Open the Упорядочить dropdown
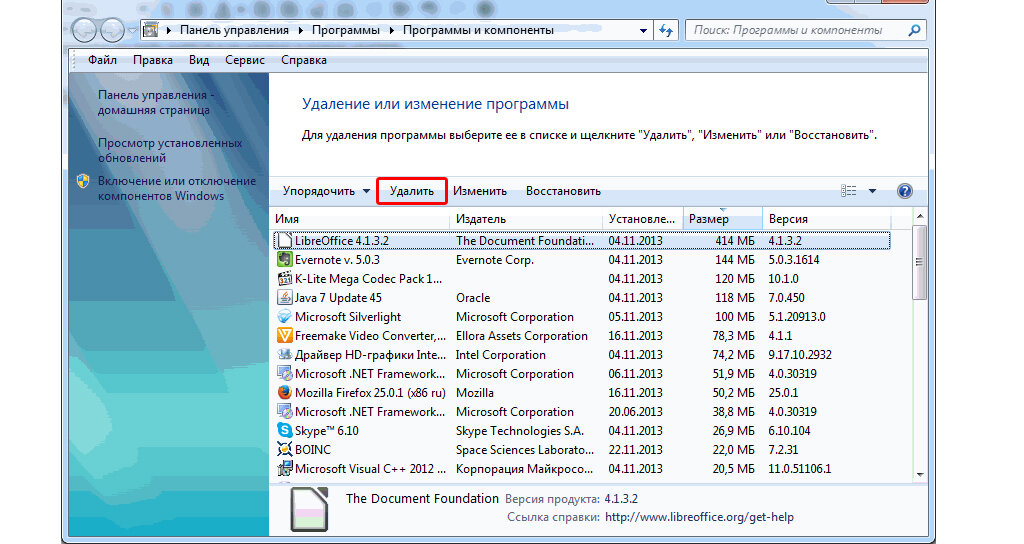This screenshot has height=544, width=1024. [326, 191]
